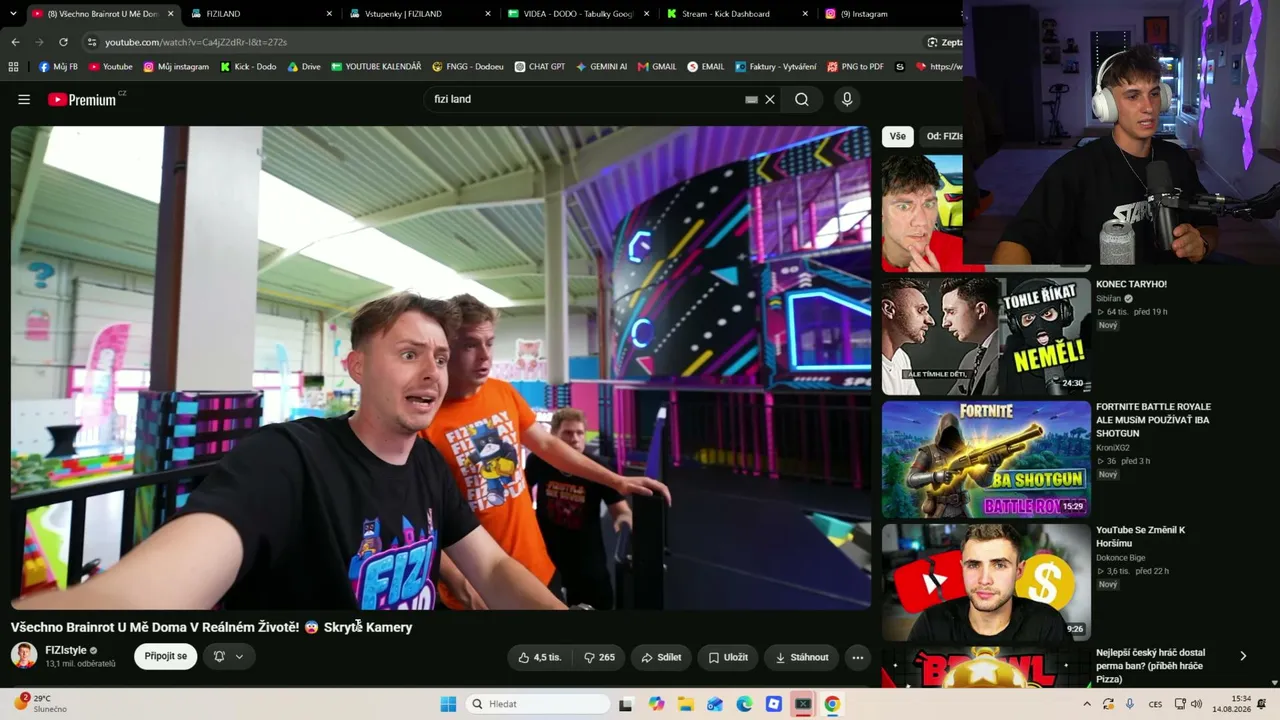Close the Kick Dashboard tab
The image size is (1280, 720).
coord(805,14)
